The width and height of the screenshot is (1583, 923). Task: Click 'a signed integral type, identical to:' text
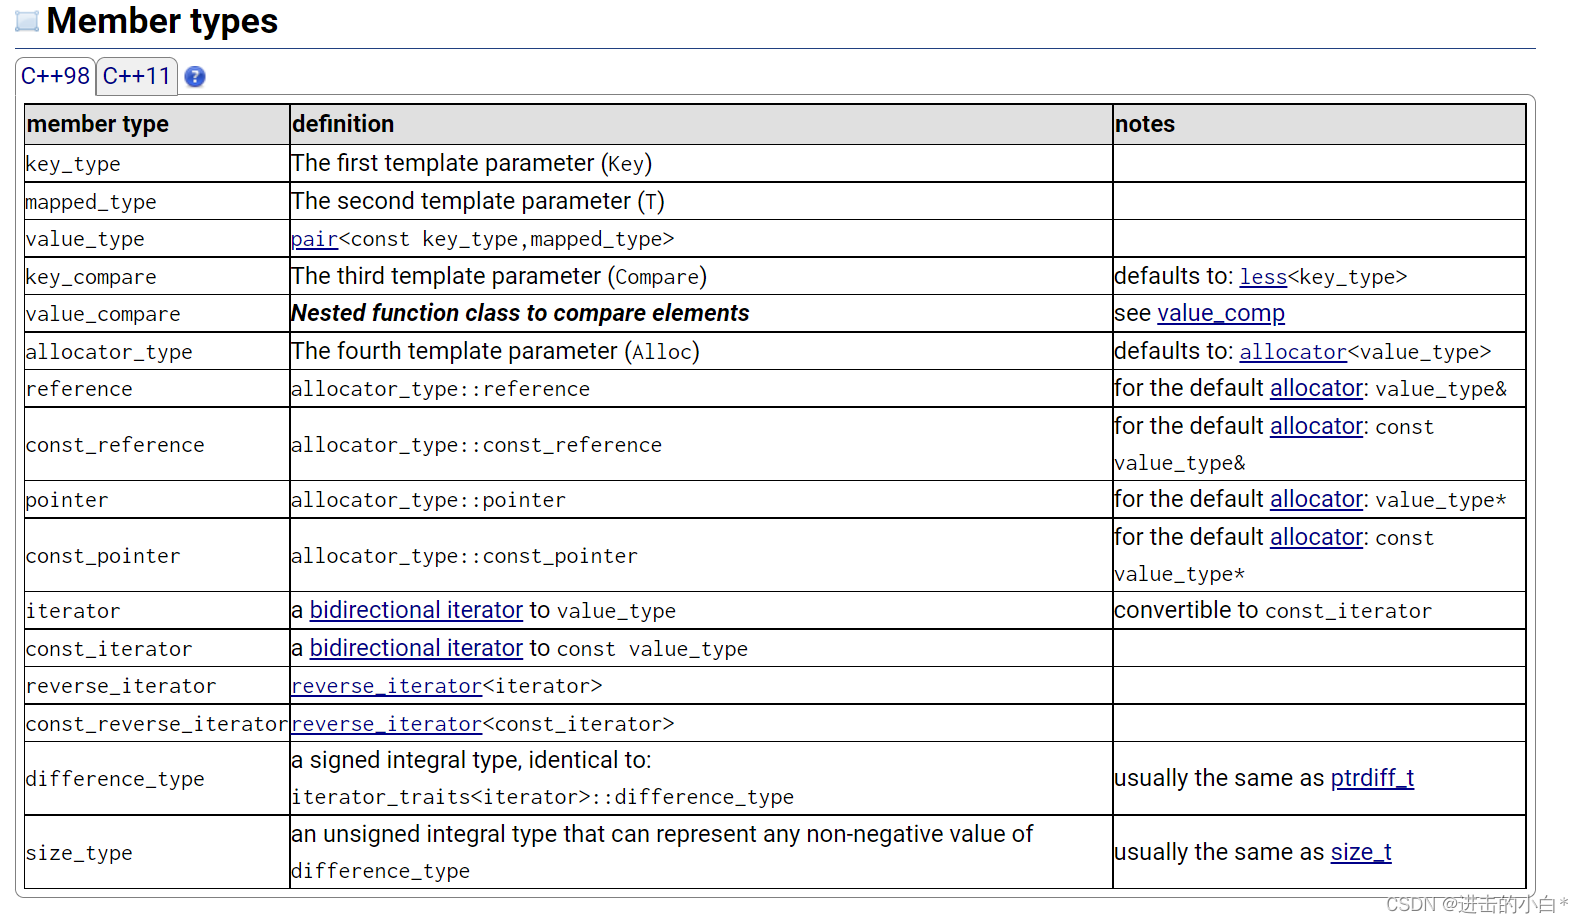click(471, 760)
